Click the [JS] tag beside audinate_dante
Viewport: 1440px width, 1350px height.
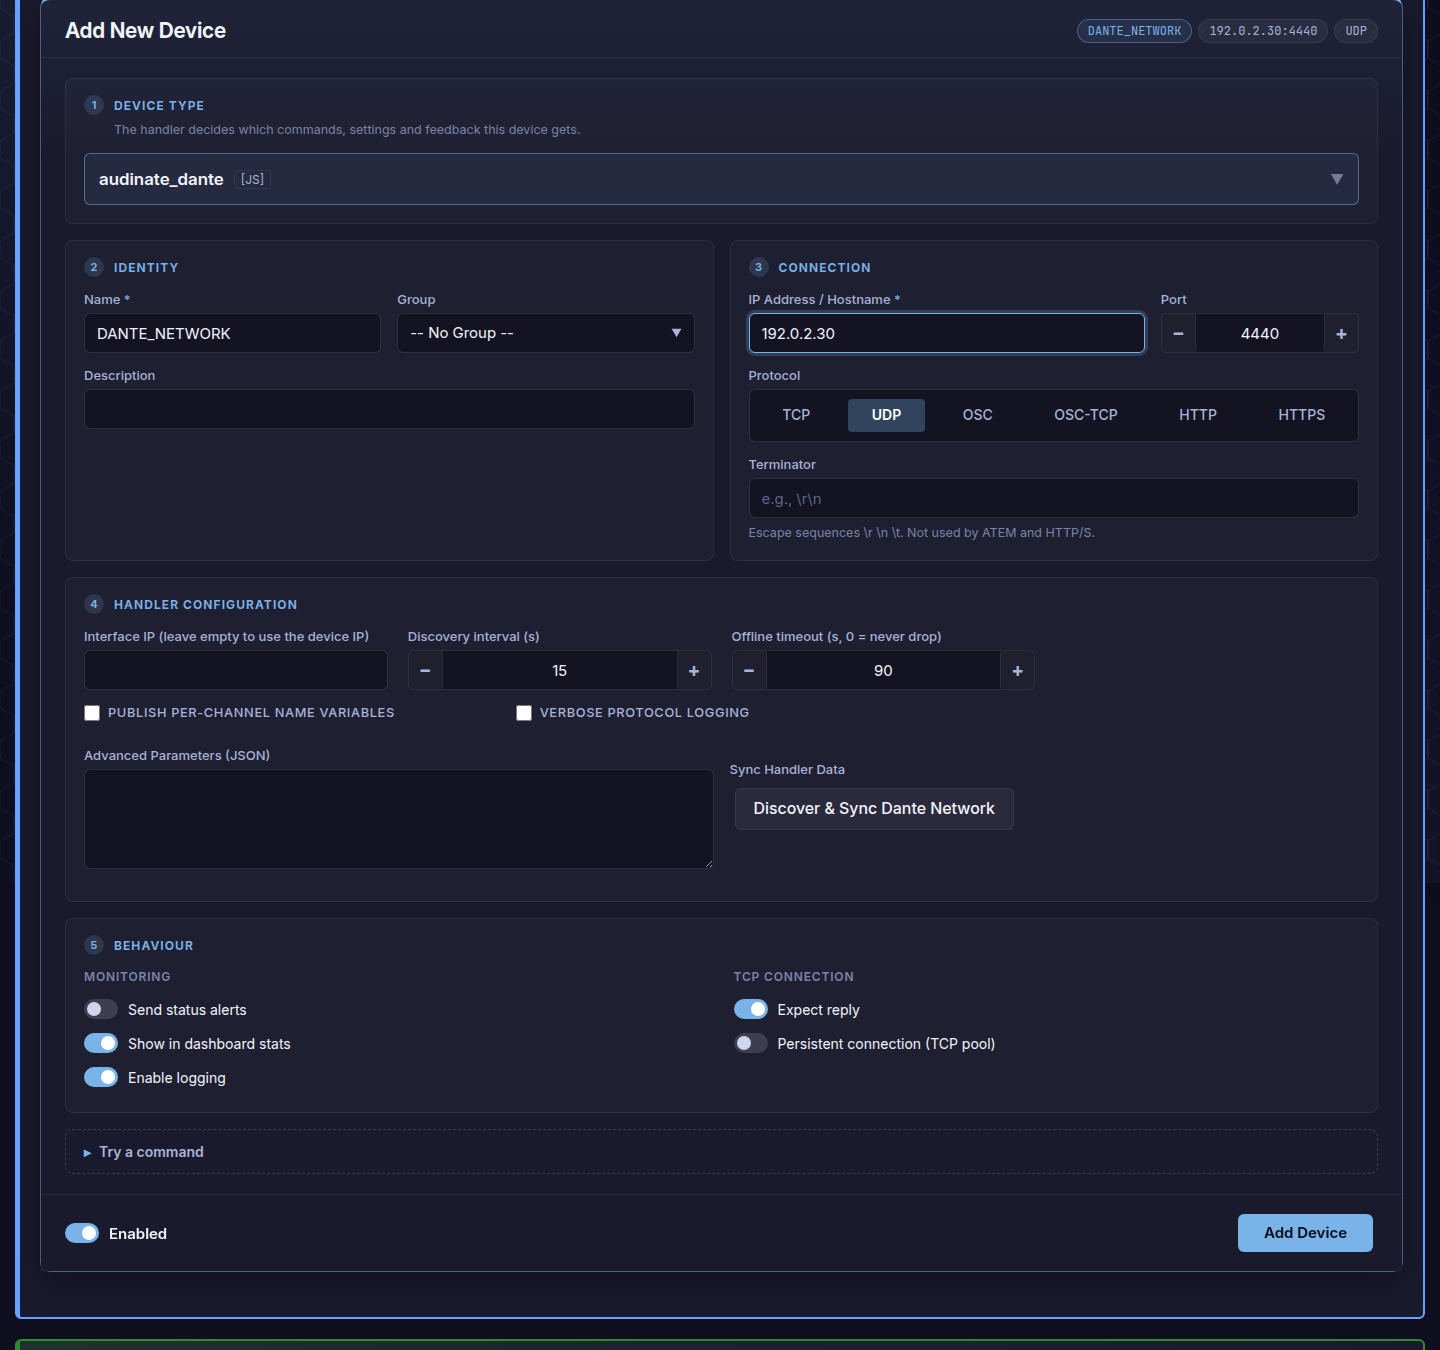(253, 179)
